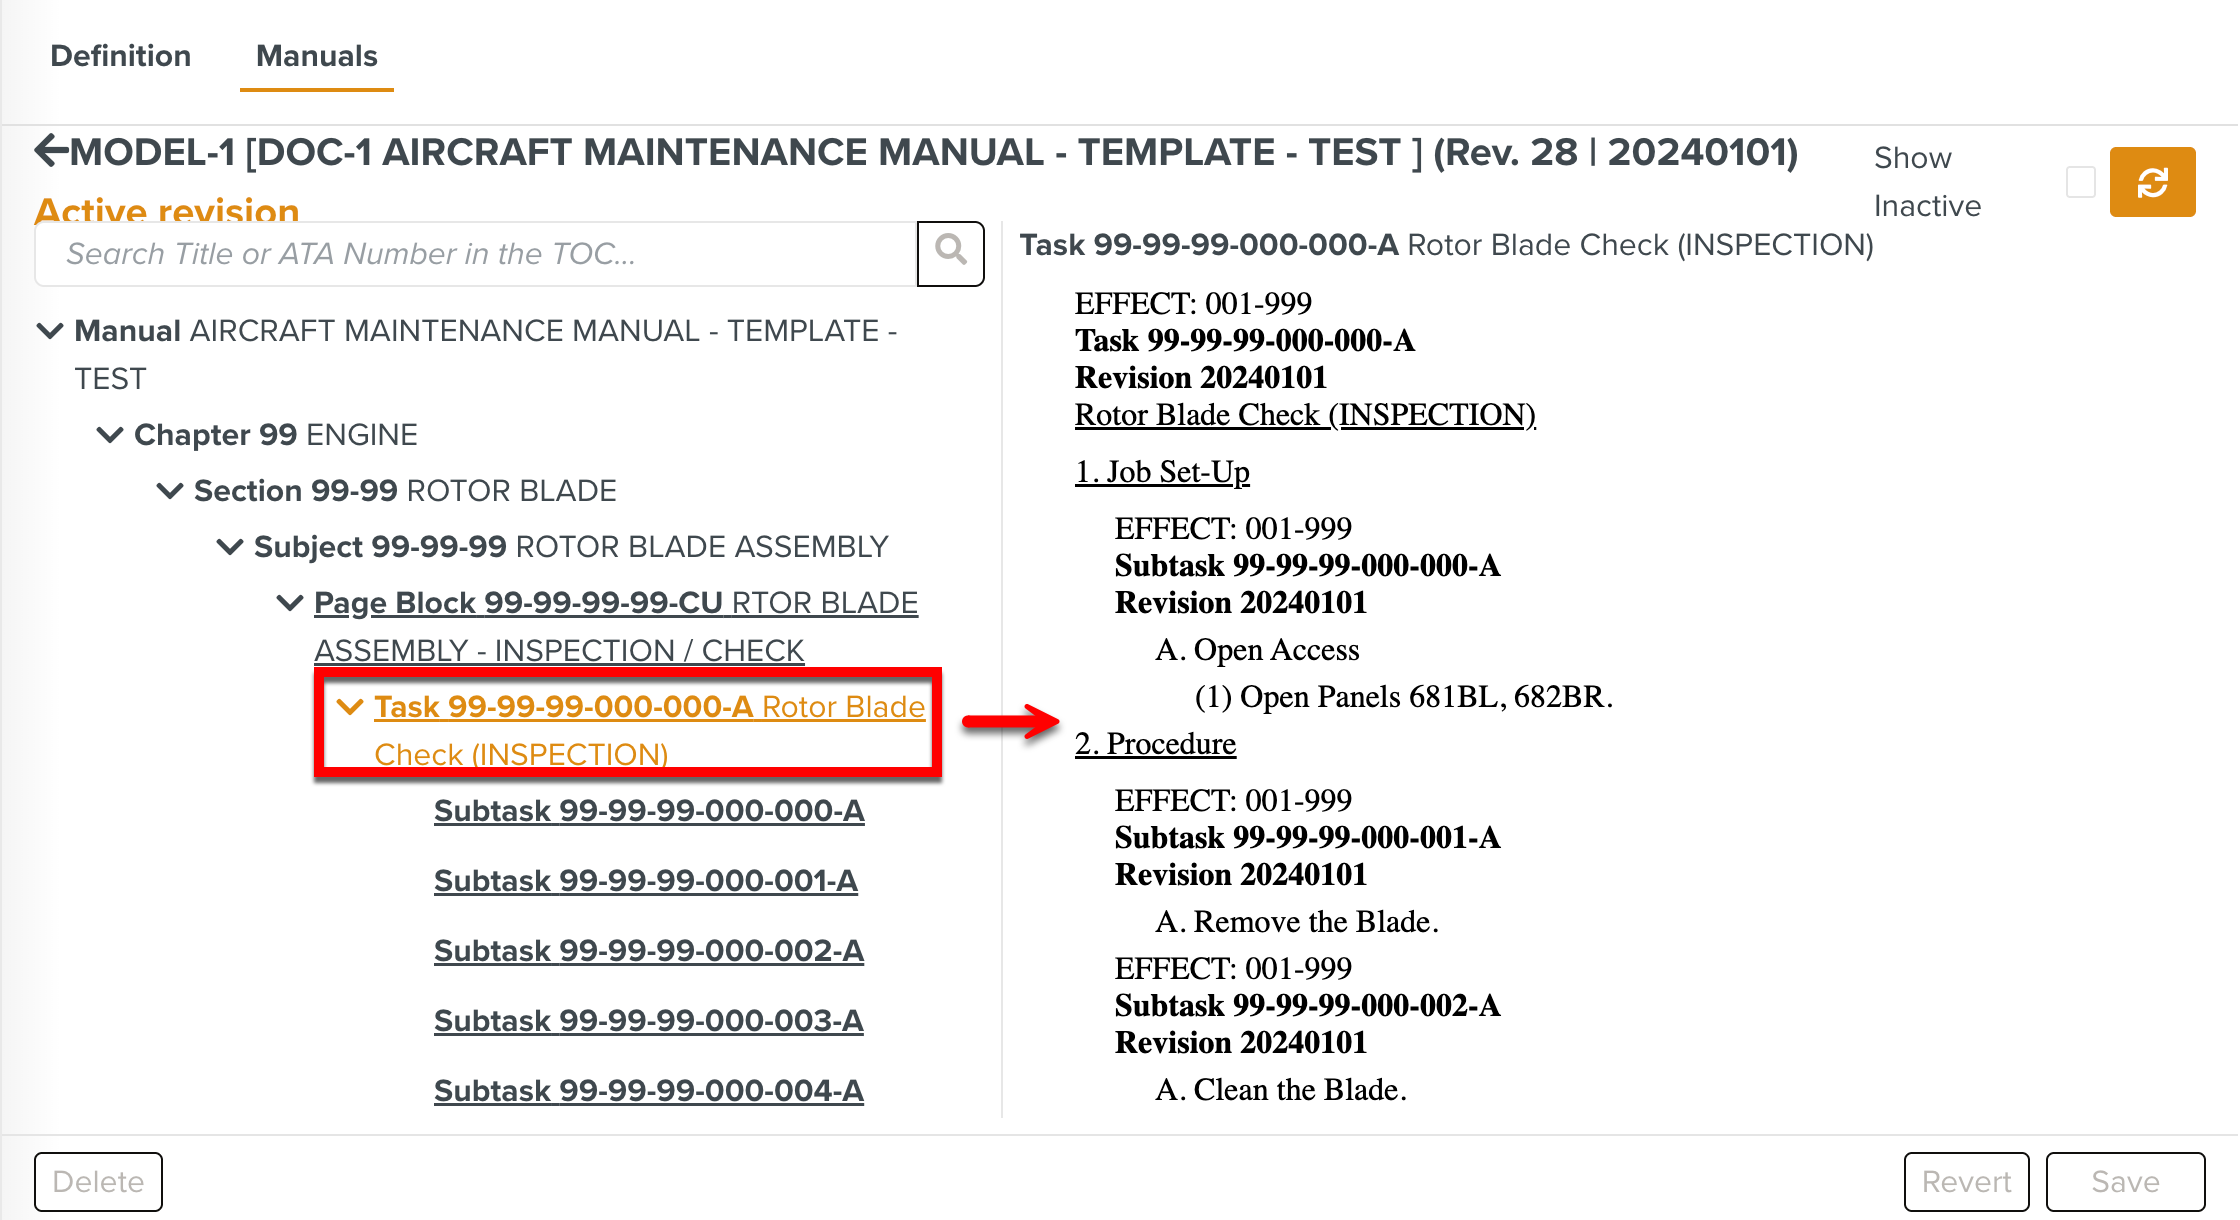Click the Delete button
Image resolution: width=2240 pixels, height=1220 pixels.
point(98,1181)
